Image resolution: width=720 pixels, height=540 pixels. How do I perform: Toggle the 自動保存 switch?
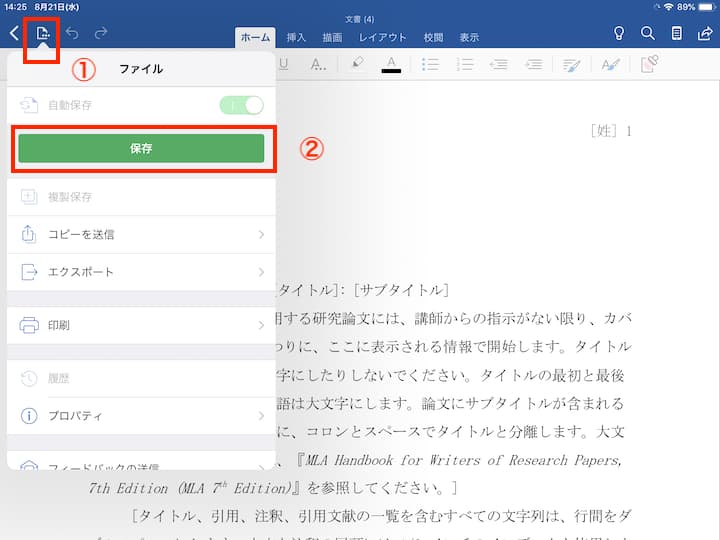(x=242, y=105)
